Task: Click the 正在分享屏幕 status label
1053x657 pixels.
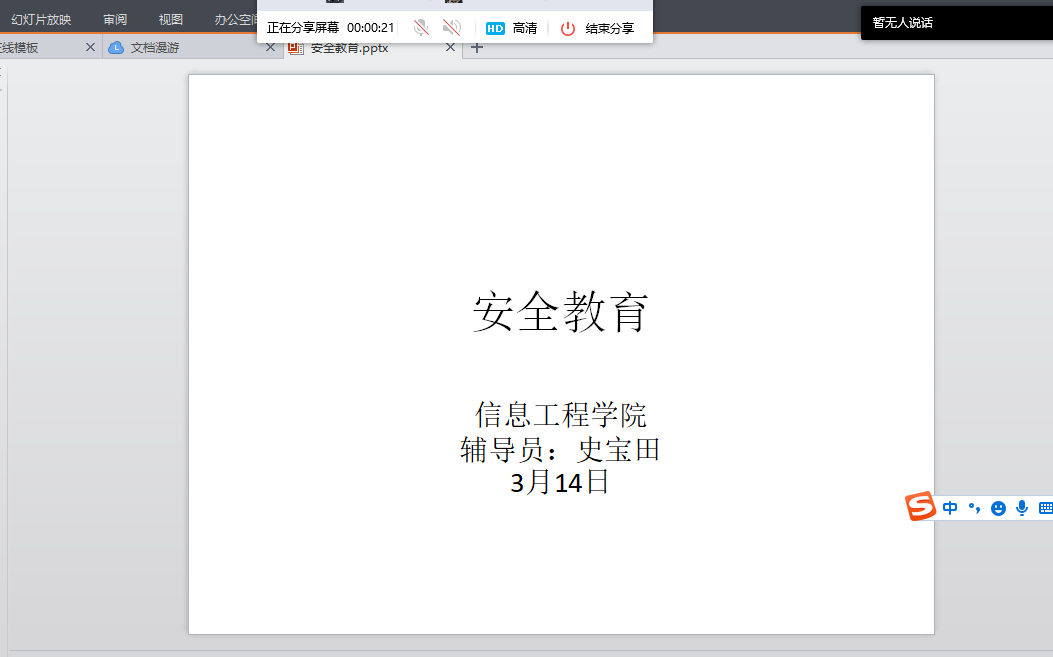Action: [x=303, y=28]
